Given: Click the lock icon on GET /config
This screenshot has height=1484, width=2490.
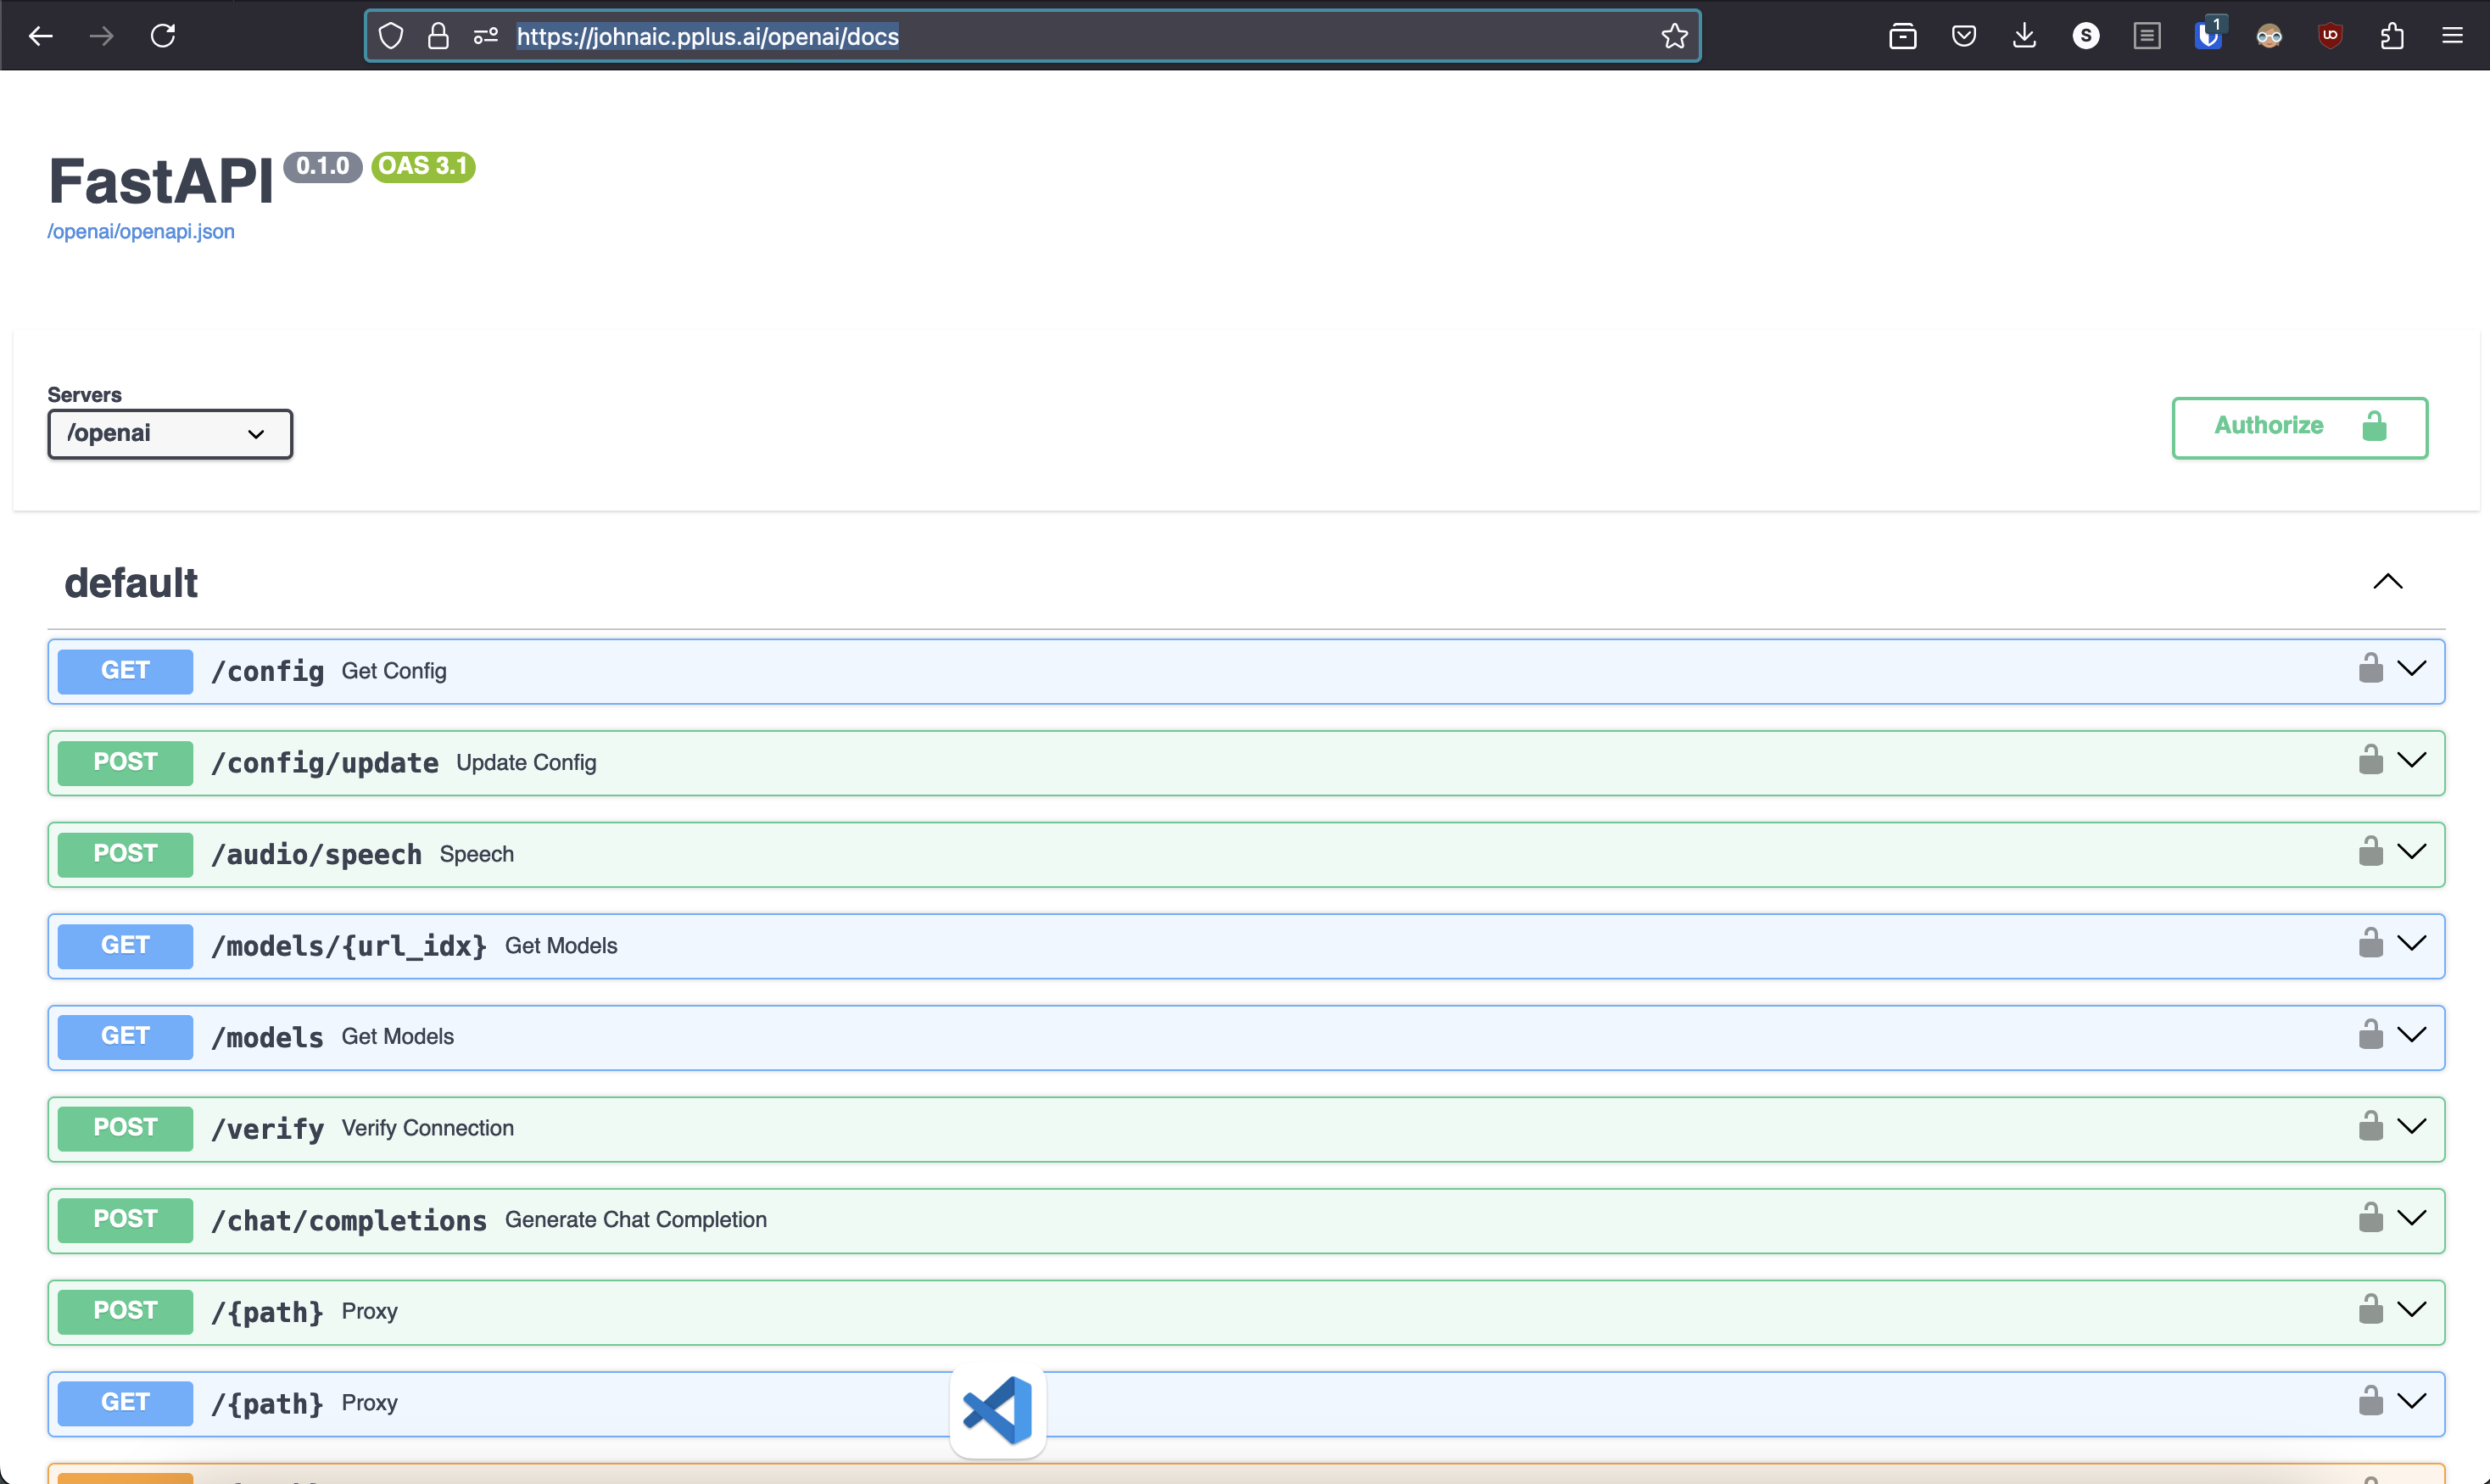Looking at the screenshot, I should pos(2371,668).
